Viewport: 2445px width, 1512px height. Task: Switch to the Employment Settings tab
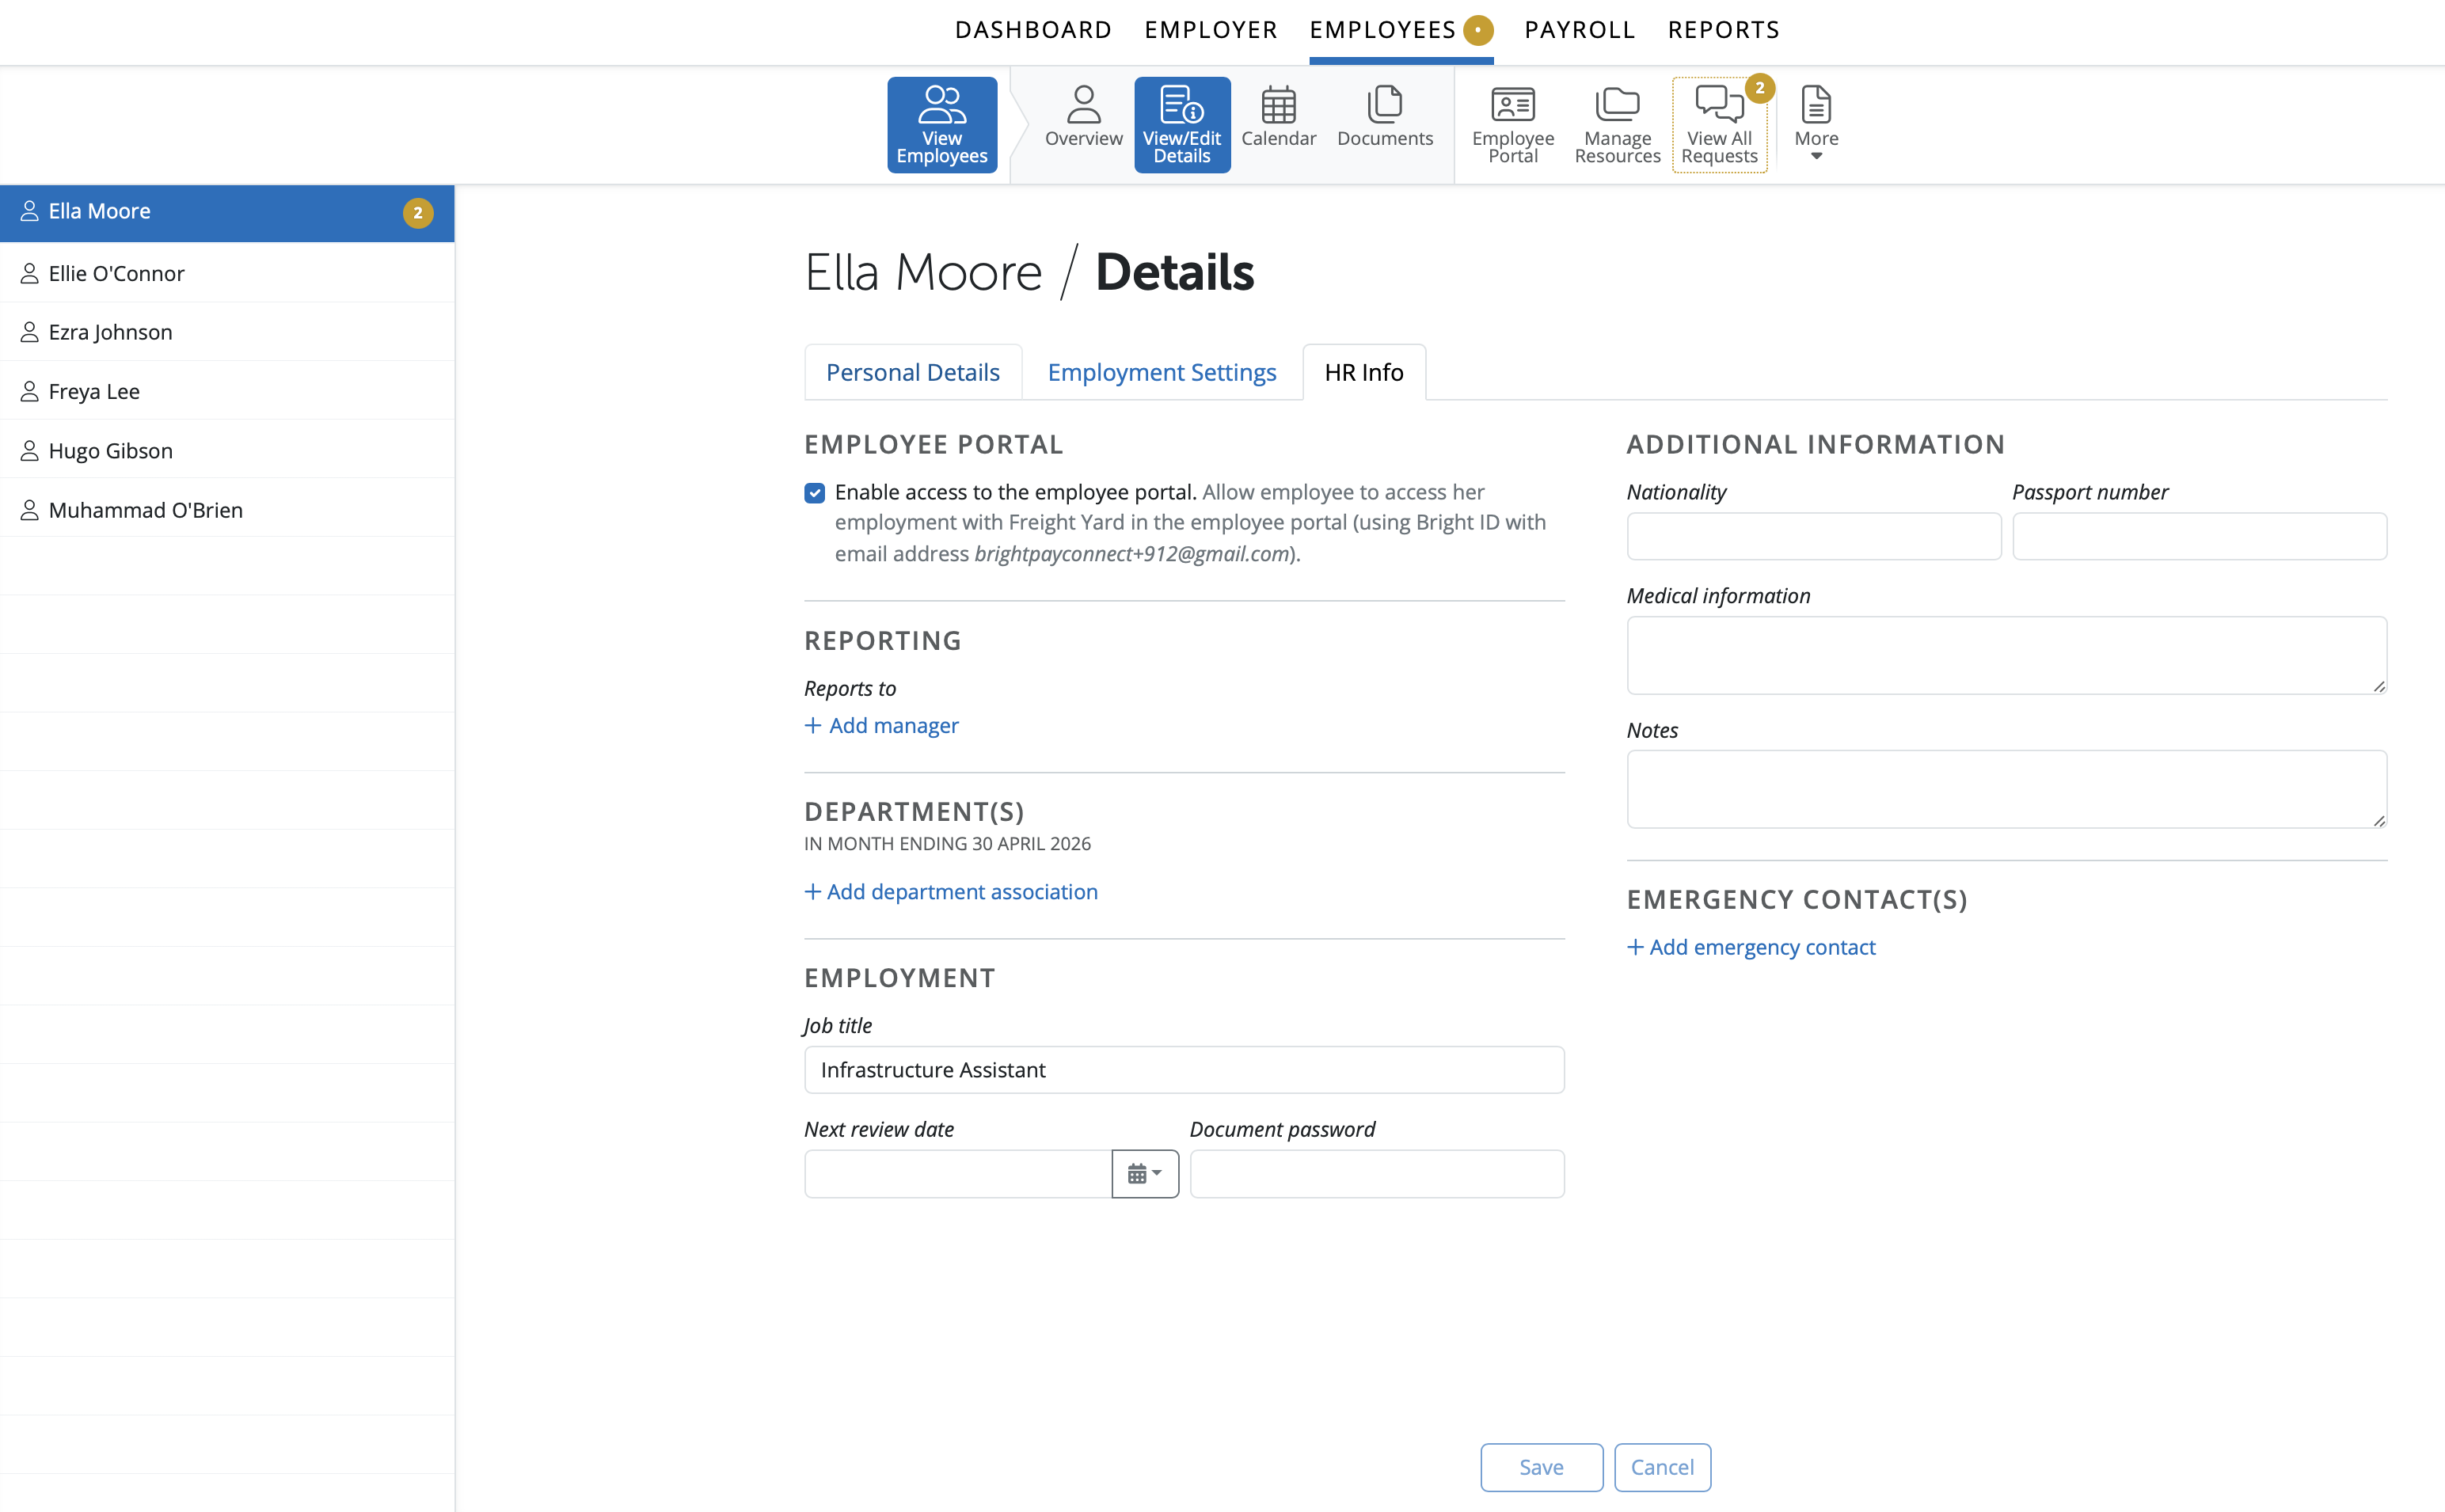click(x=1161, y=373)
